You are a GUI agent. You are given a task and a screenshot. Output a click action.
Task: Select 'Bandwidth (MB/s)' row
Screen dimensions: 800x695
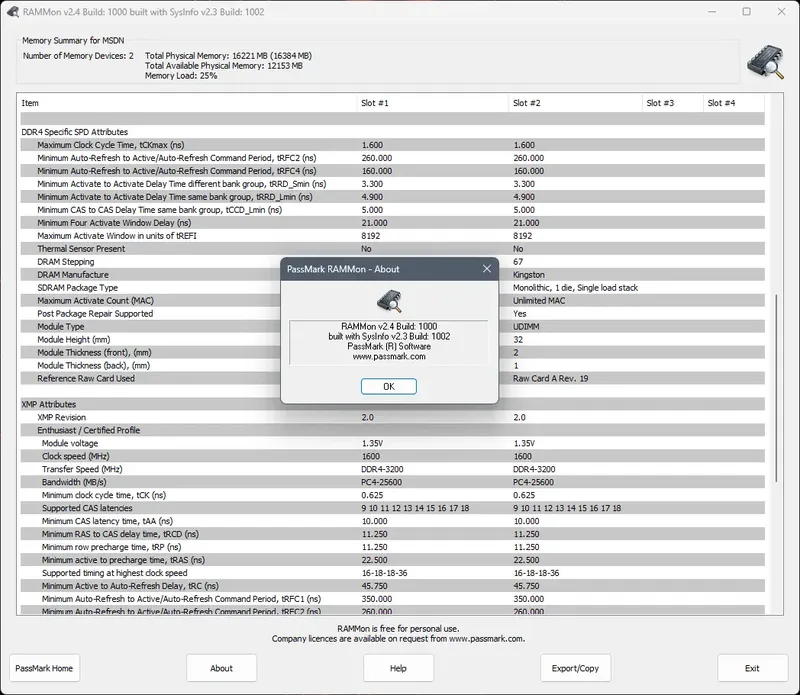392,483
